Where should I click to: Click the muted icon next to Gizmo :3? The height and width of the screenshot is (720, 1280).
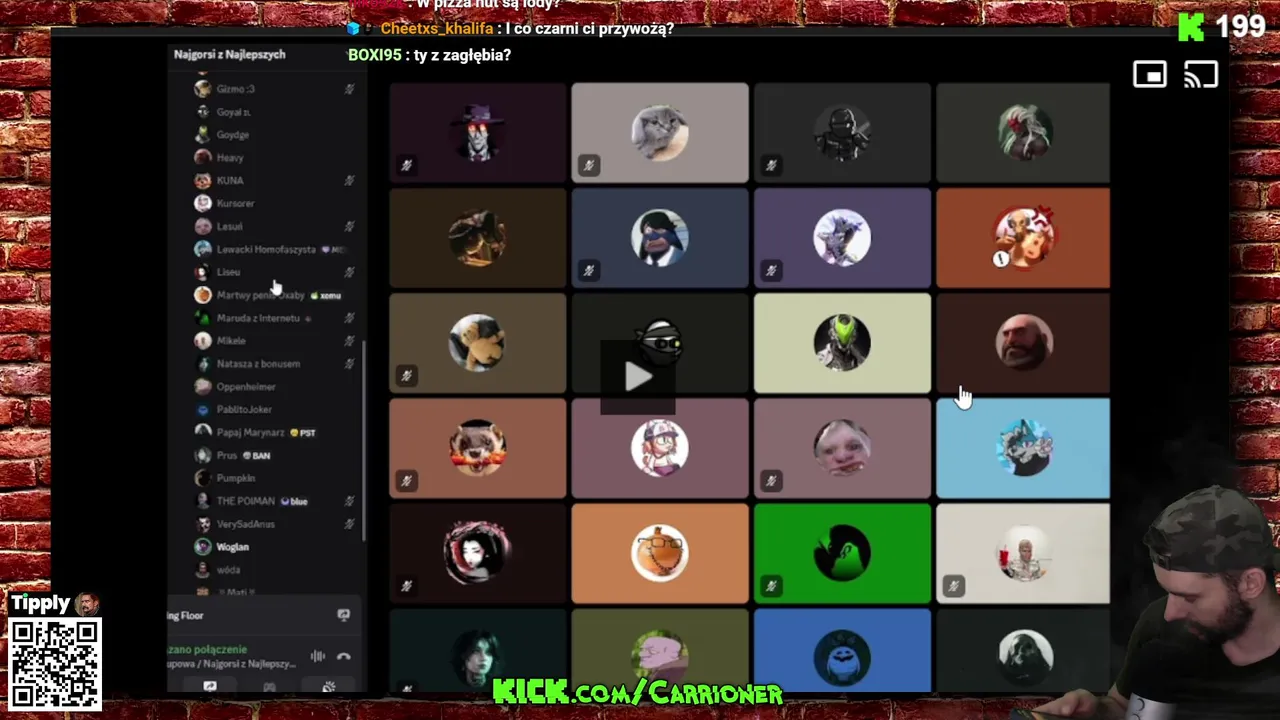point(349,89)
